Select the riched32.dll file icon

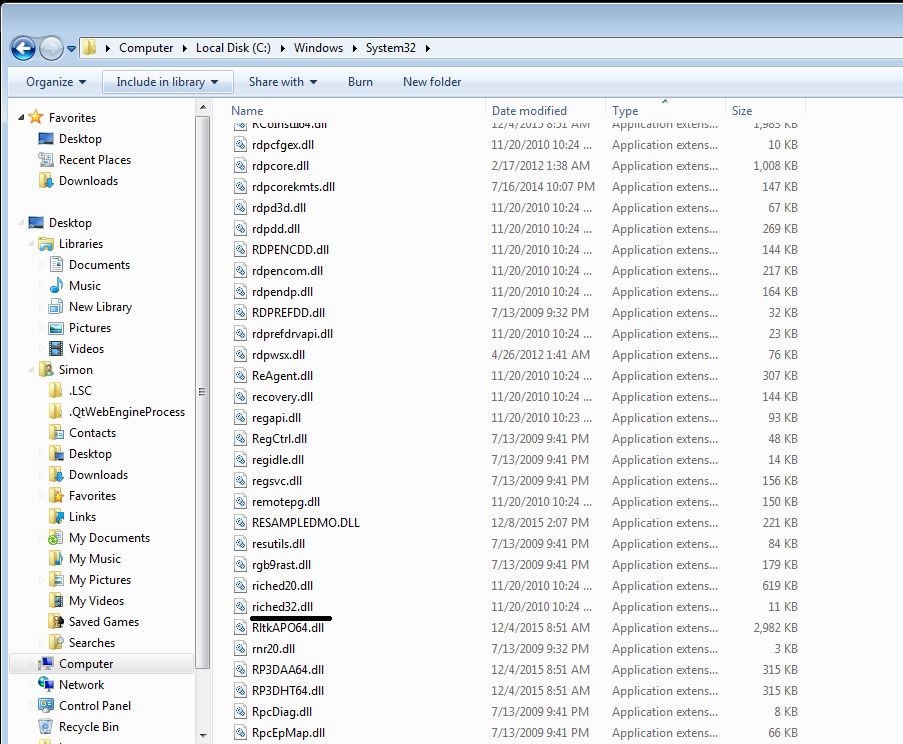[x=241, y=607]
